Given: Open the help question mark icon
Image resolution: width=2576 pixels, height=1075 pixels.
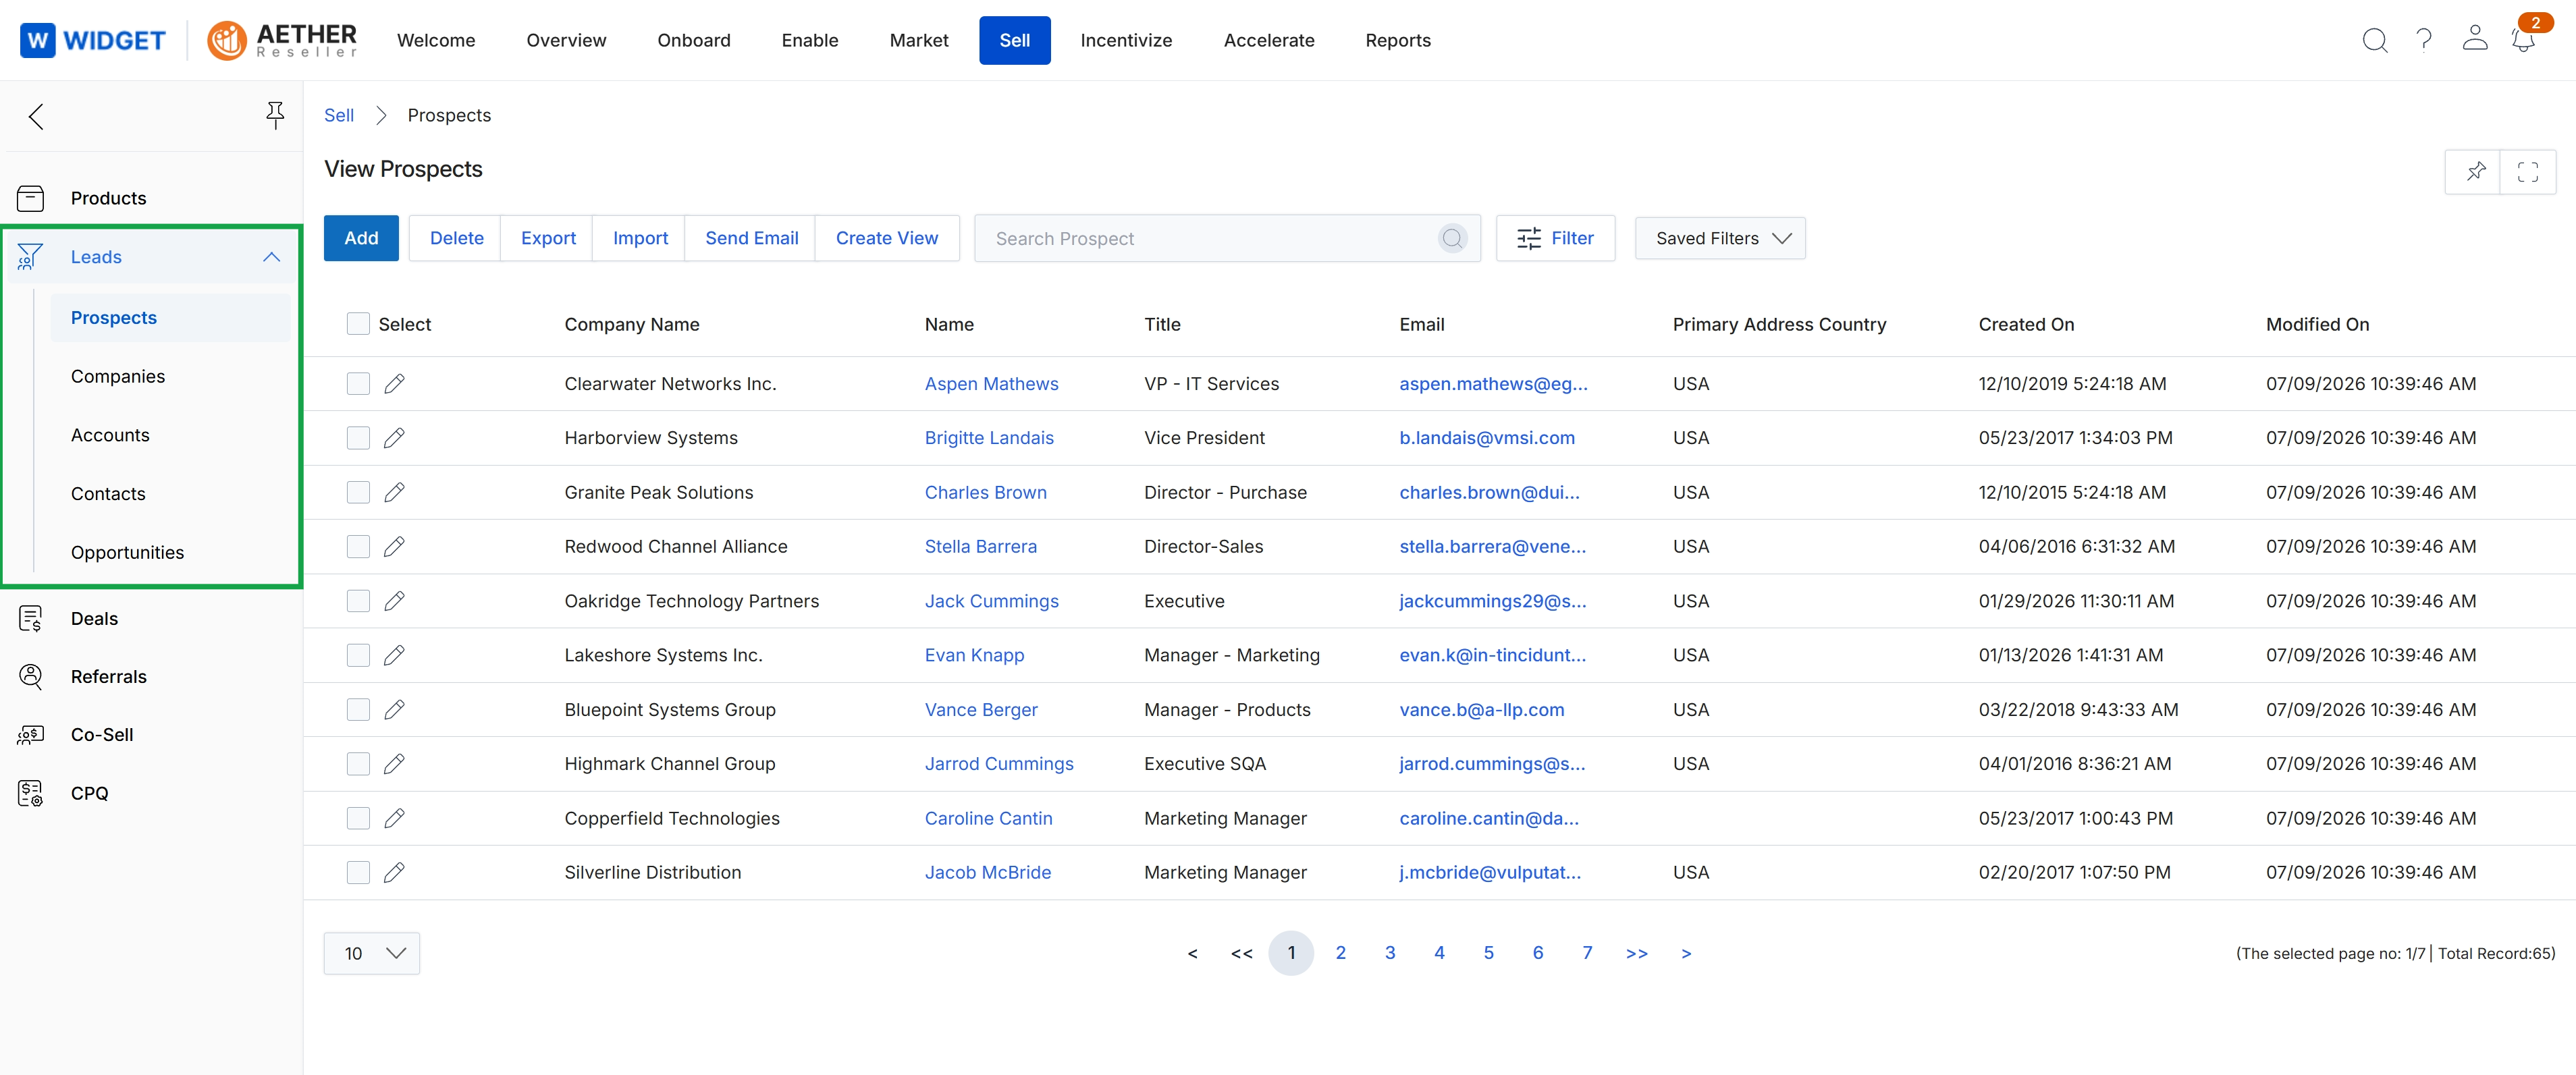Looking at the screenshot, I should [x=2424, y=40].
